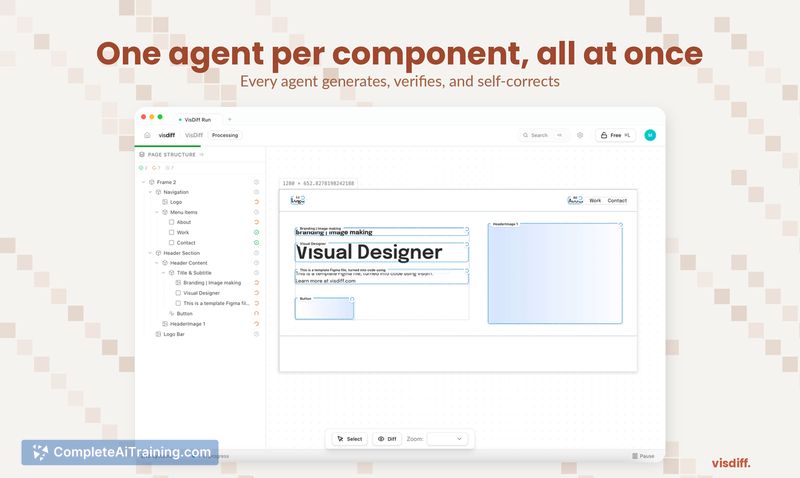Click the HeaderImage 1 box on canvas
The height and width of the screenshot is (478, 800).
(555, 273)
